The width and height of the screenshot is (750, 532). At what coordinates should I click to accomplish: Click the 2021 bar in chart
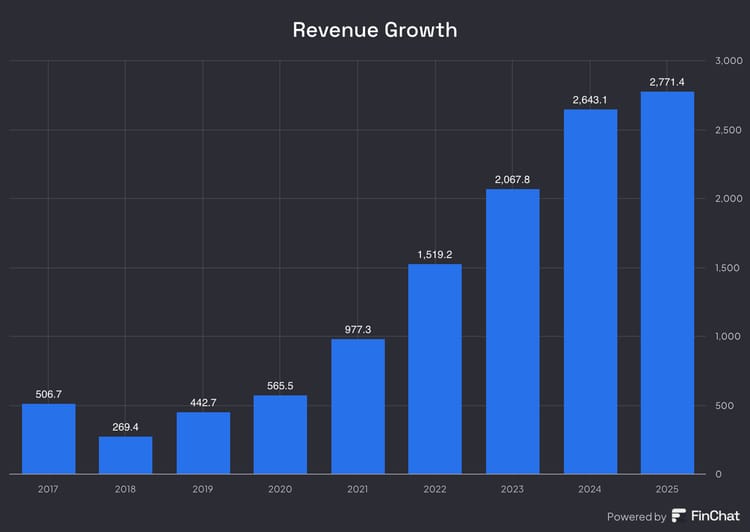(x=358, y=406)
